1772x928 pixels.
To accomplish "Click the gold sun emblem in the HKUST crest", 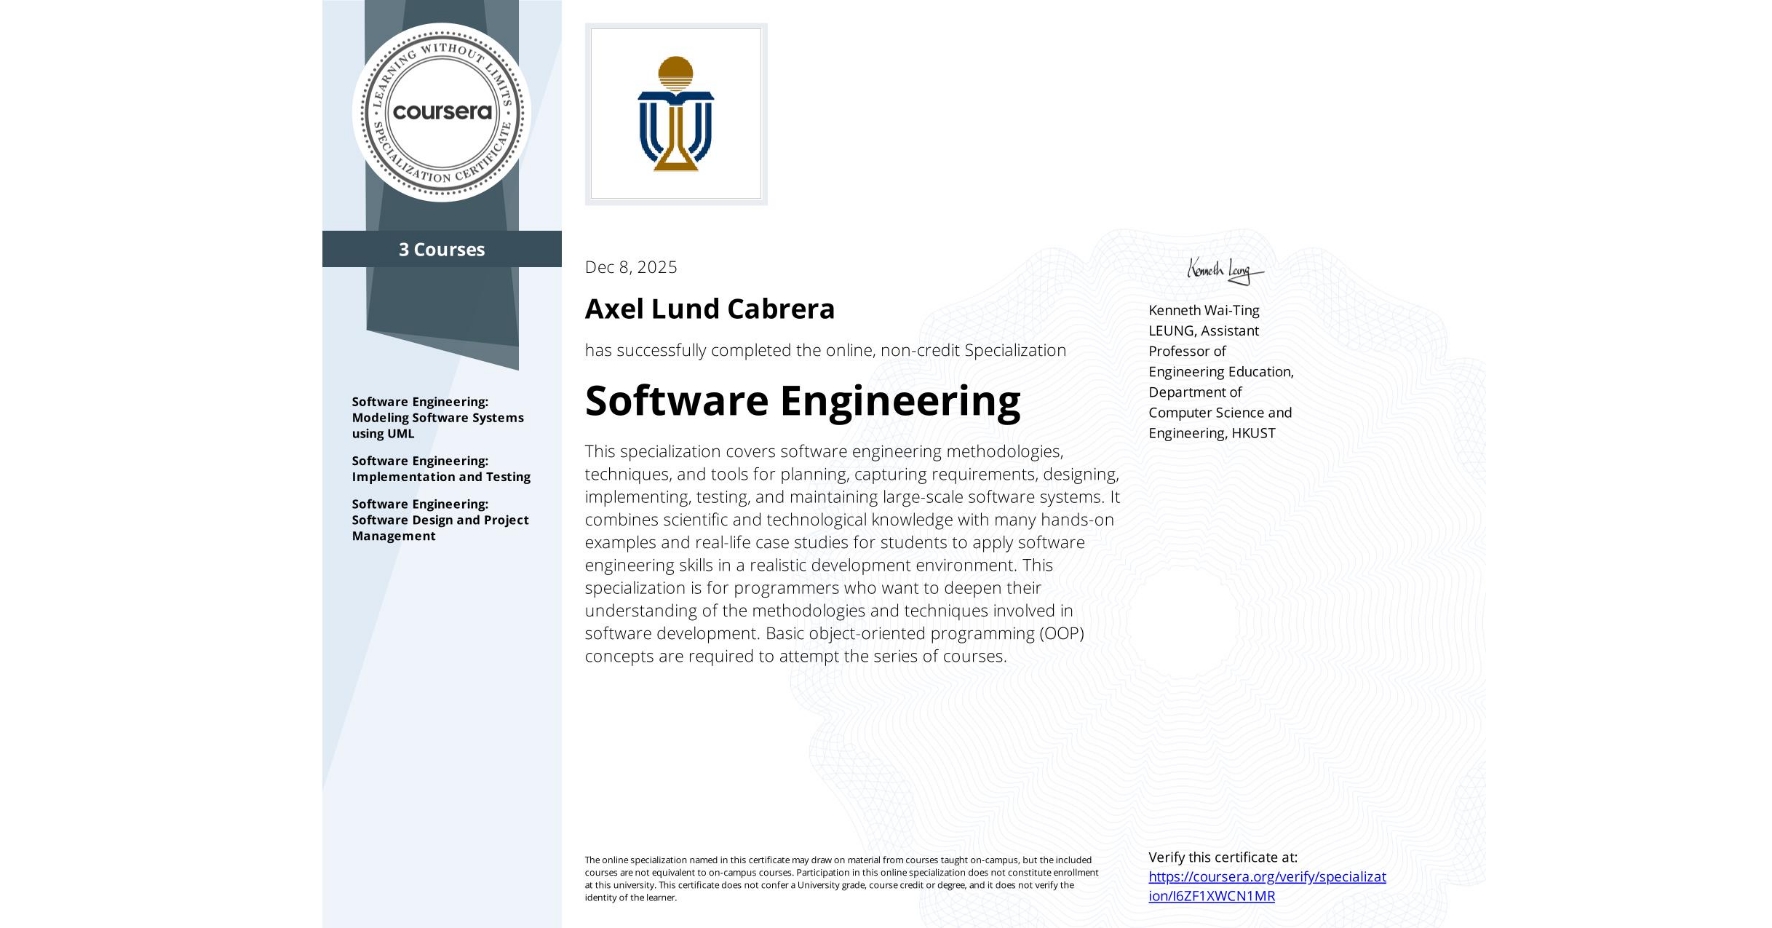I will tap(676, 73).
